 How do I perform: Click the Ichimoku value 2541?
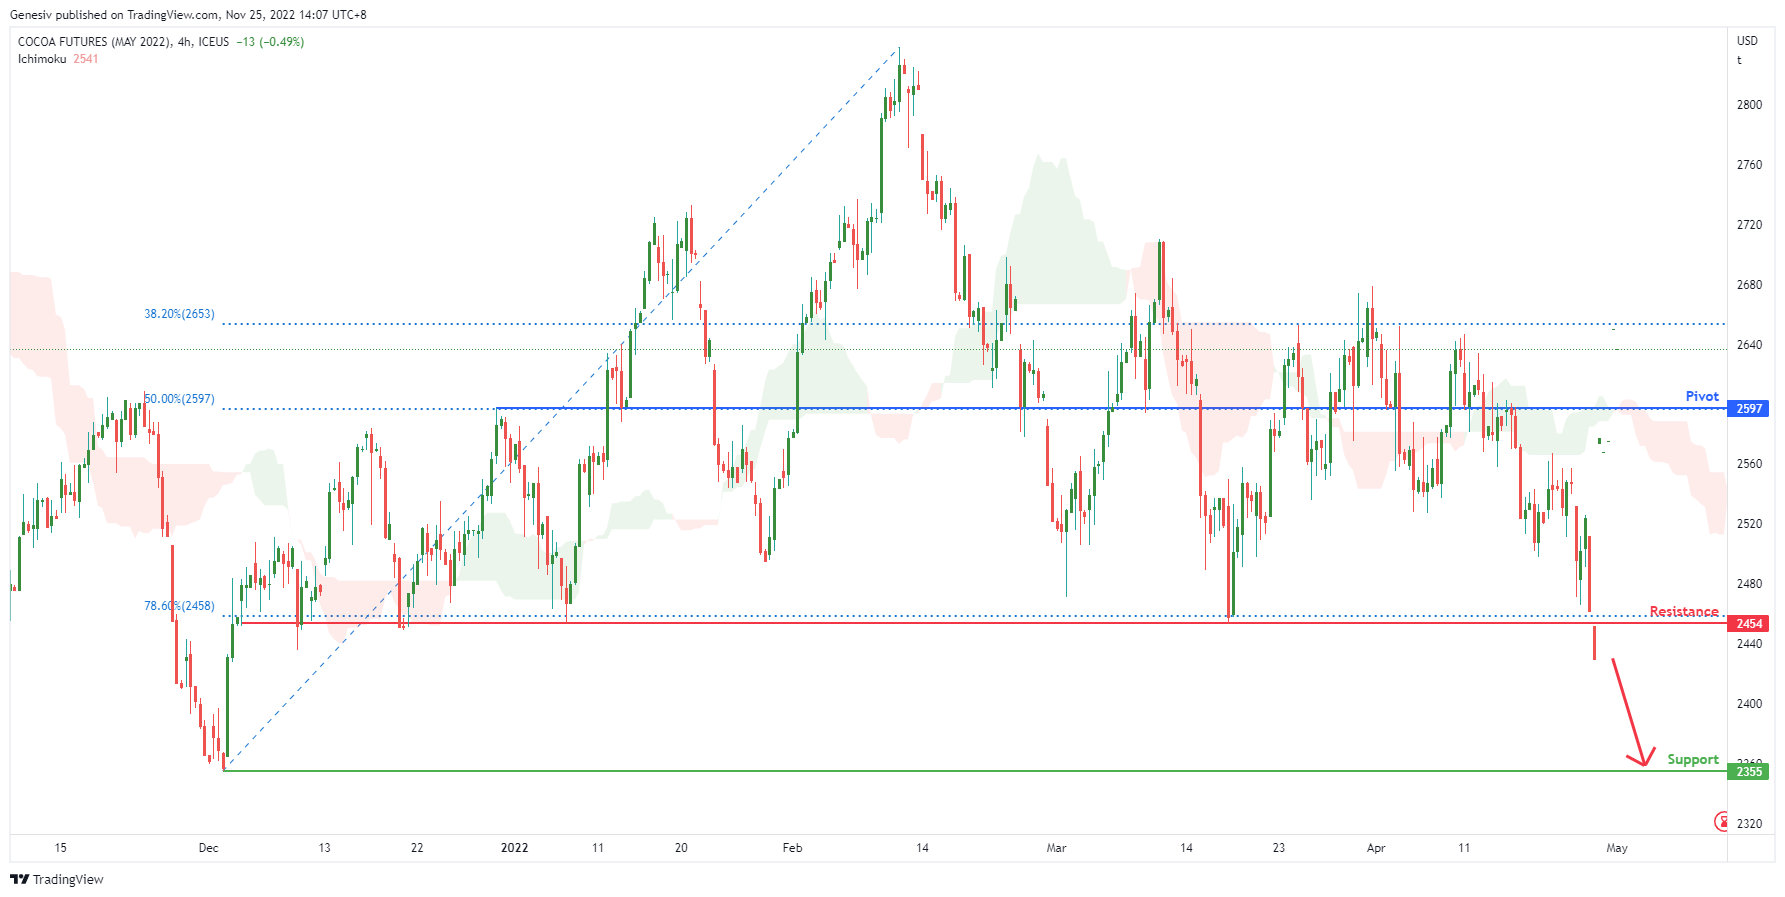coord(86,59)
